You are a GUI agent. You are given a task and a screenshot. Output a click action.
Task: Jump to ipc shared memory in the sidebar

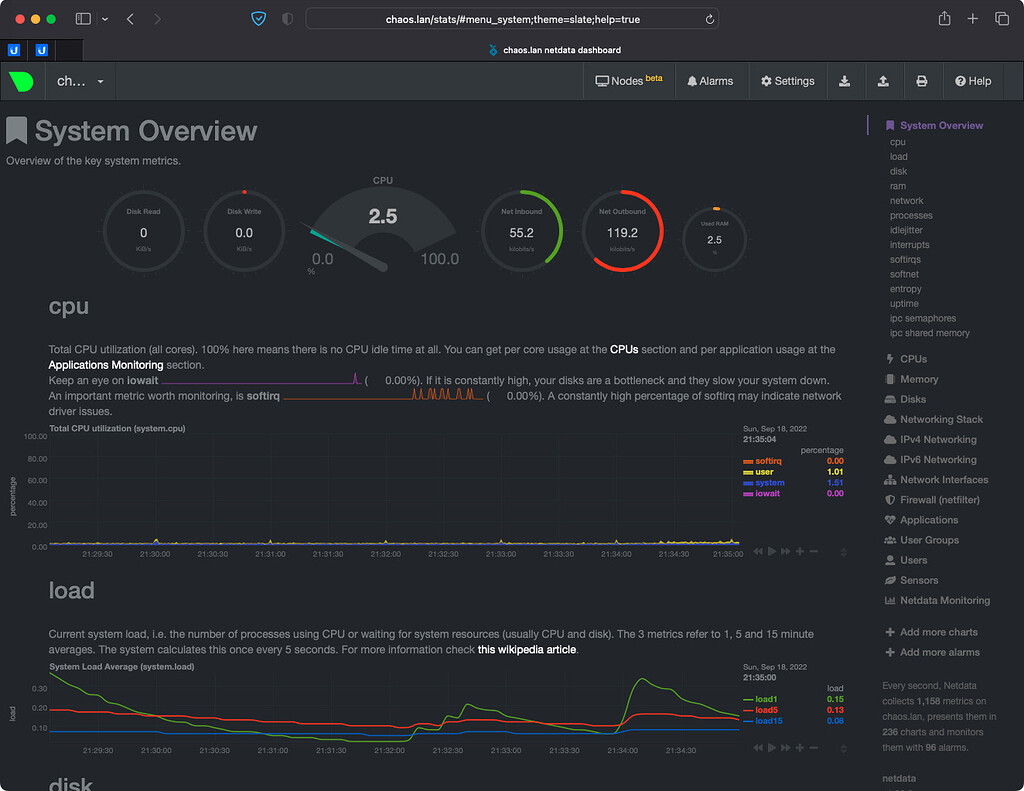[929, 333]
